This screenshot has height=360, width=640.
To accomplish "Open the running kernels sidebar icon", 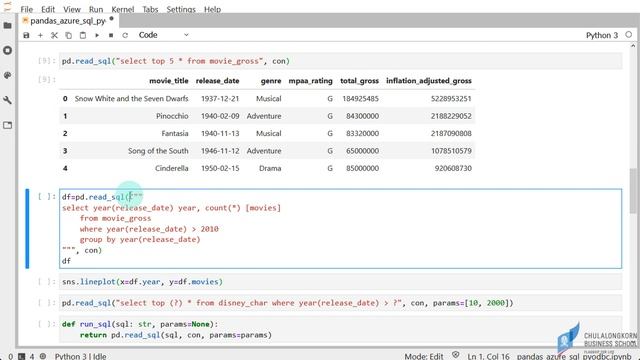I will click(x=7, y=50).
